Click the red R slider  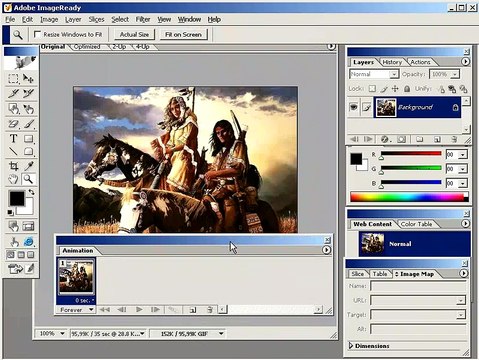(411, 154)
